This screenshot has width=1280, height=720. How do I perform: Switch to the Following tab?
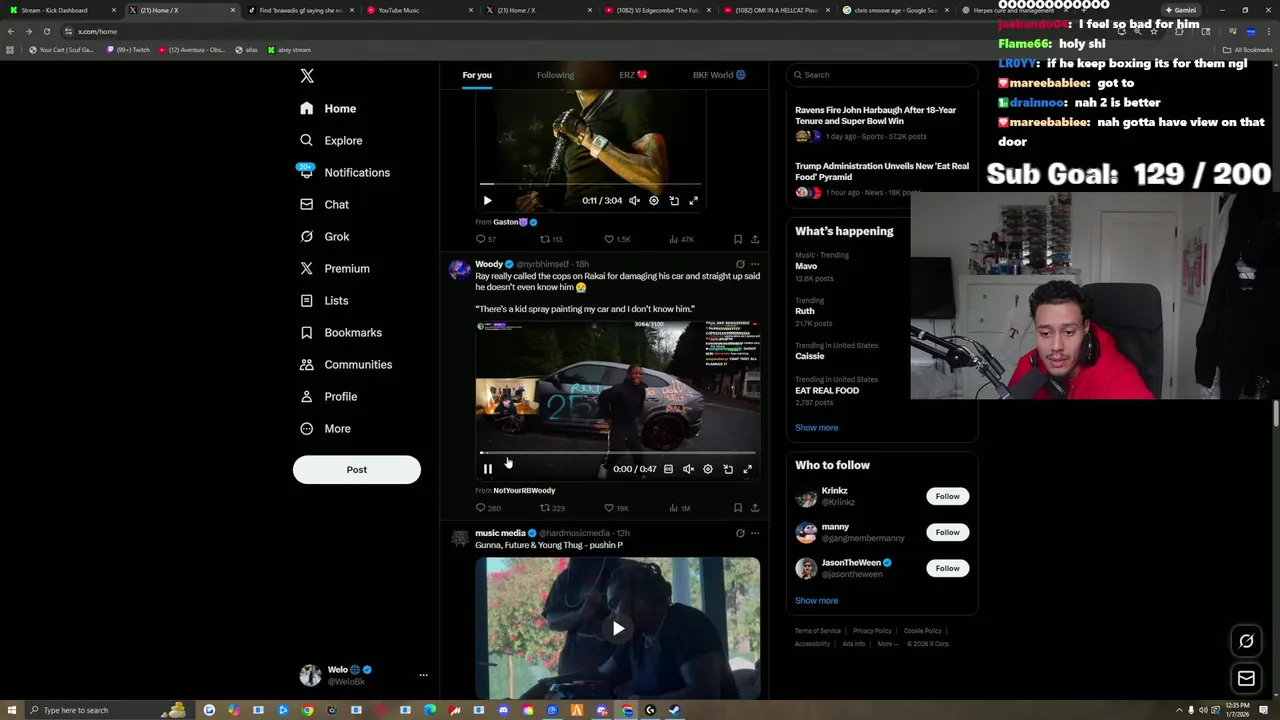555,75
